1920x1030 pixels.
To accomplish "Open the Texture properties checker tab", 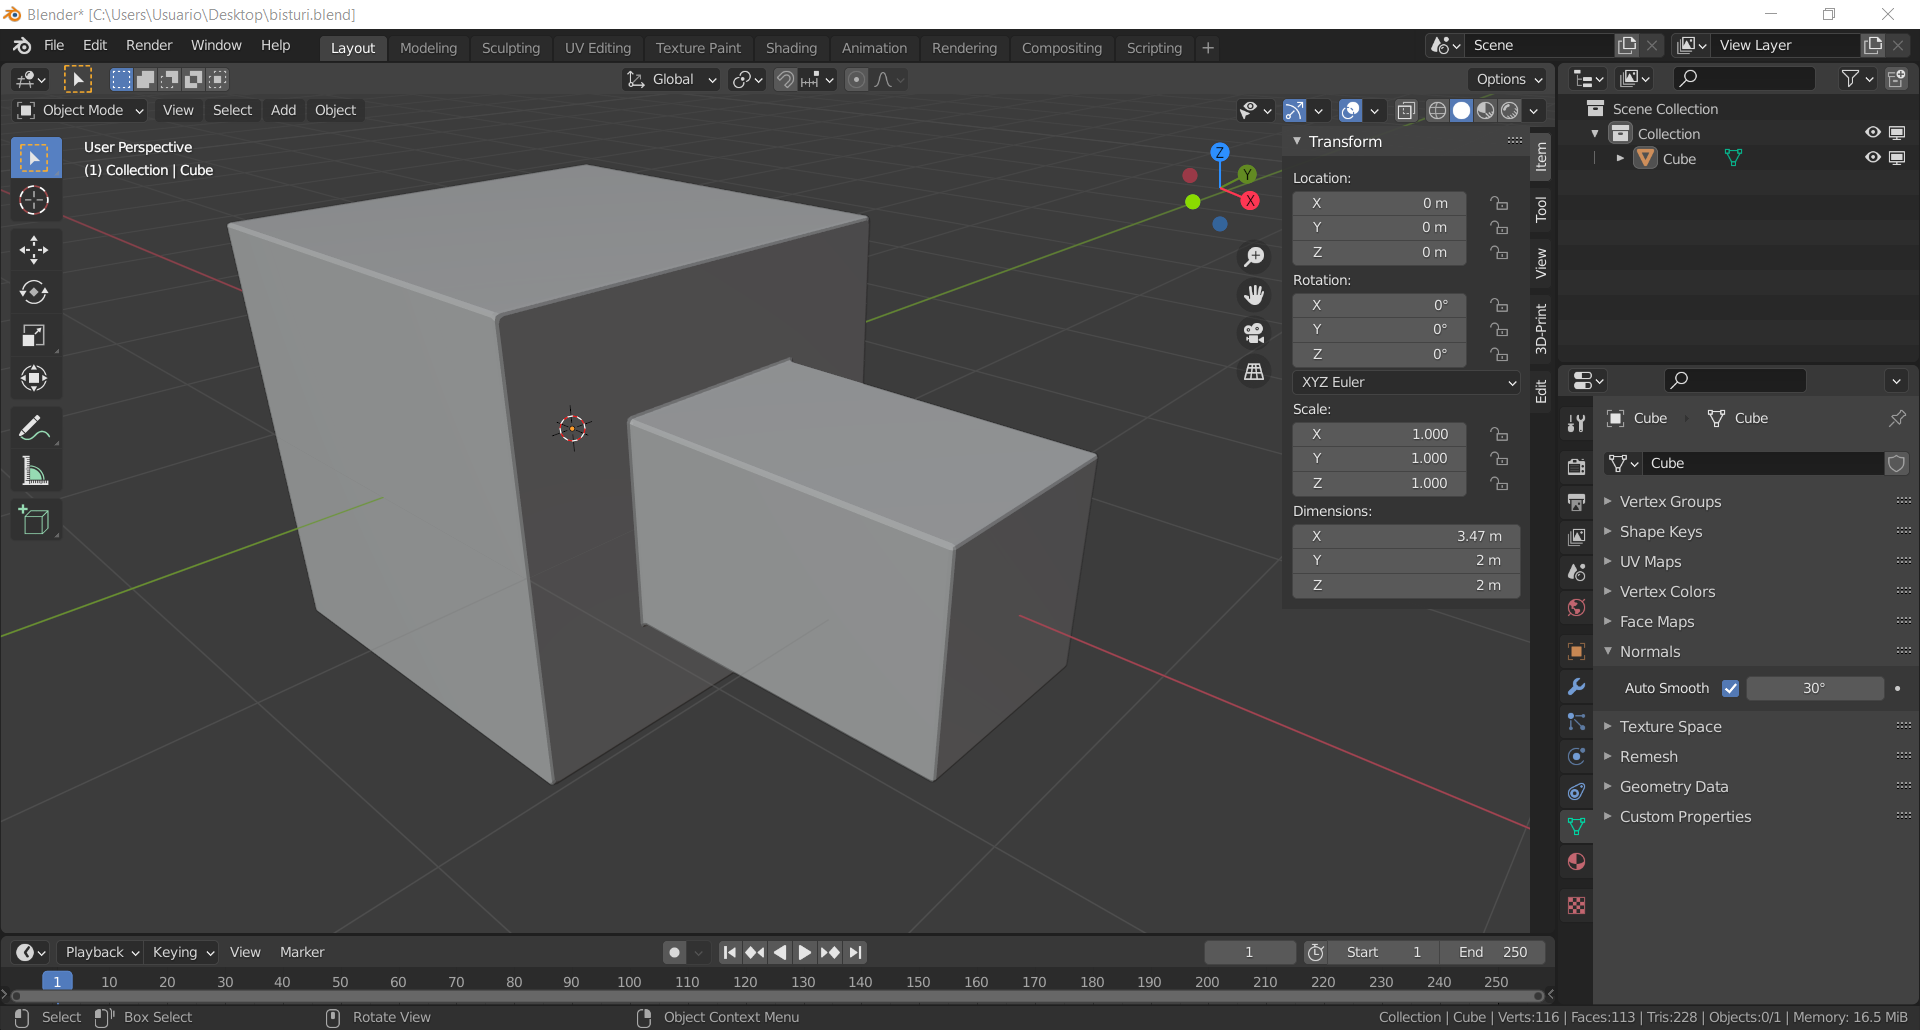I will coord(1576,906).
